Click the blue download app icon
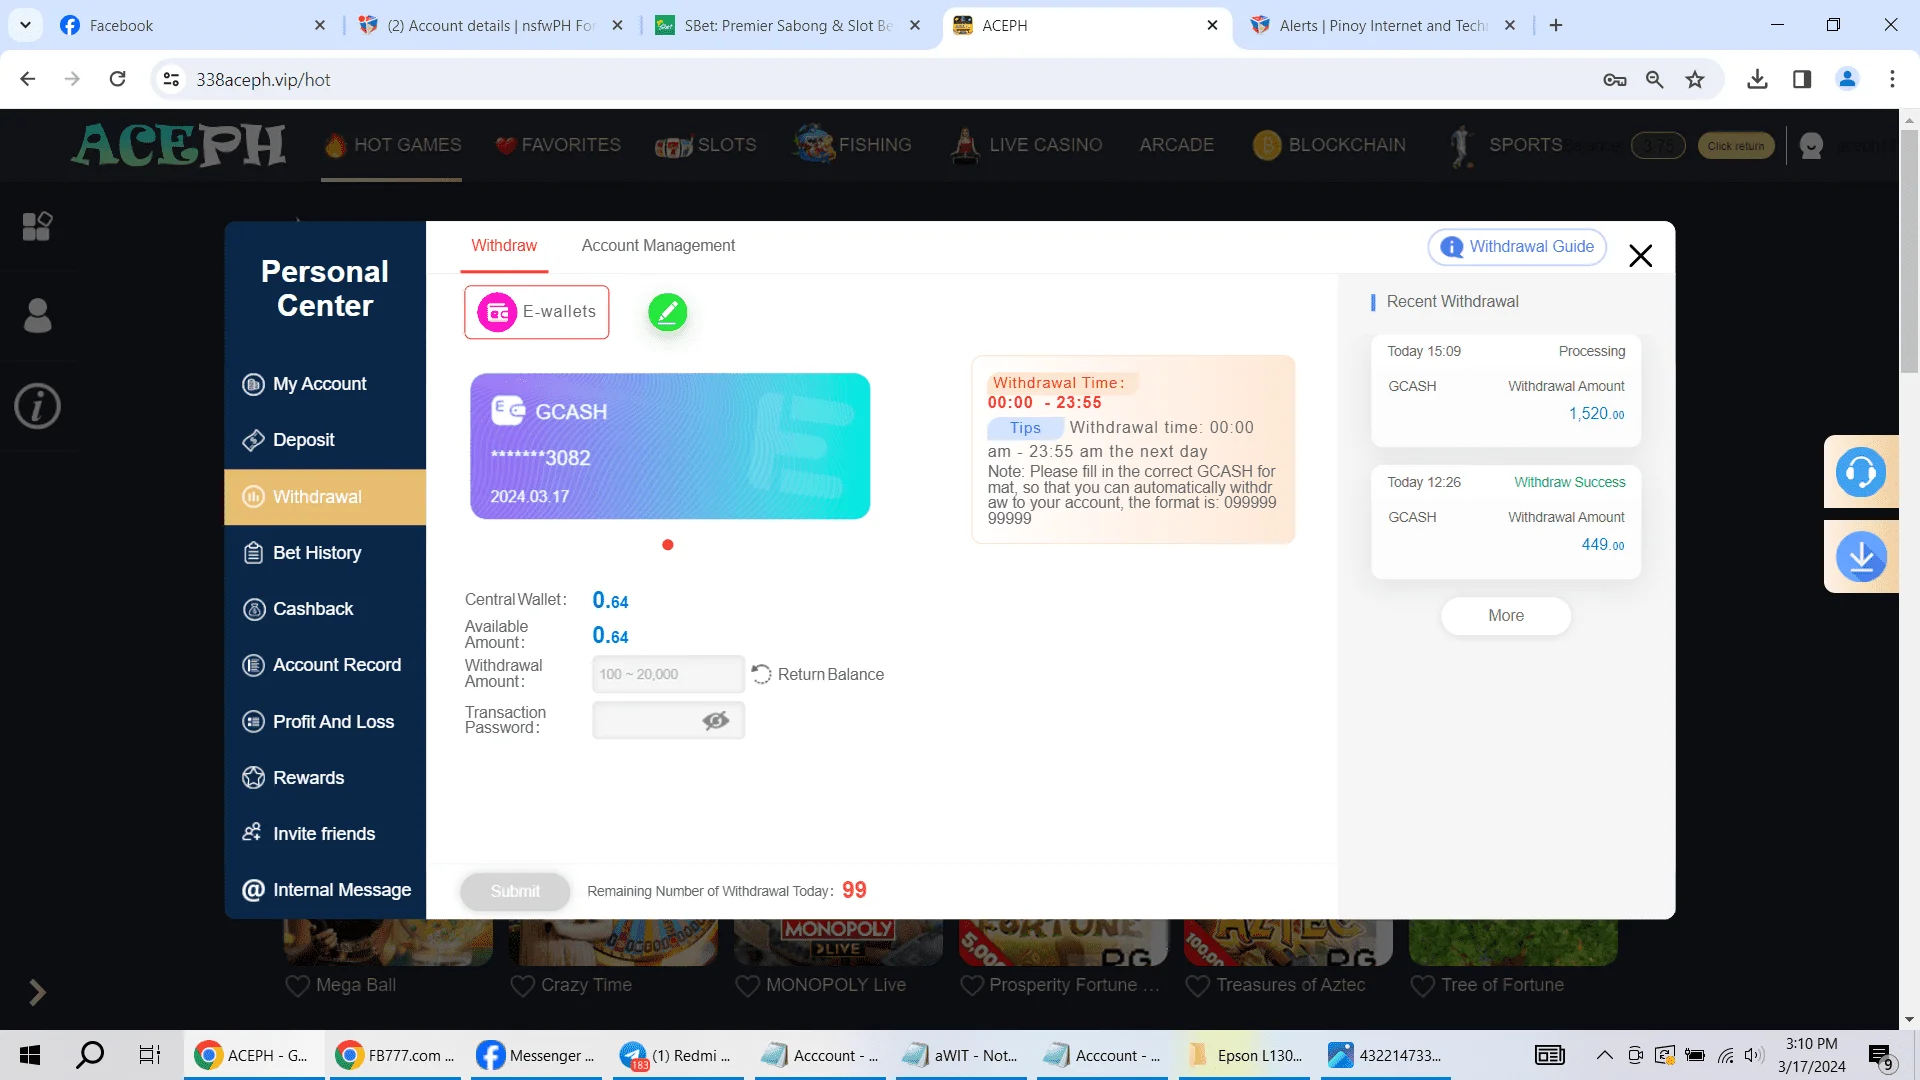The image size is (1920, 1080). 1861,557
